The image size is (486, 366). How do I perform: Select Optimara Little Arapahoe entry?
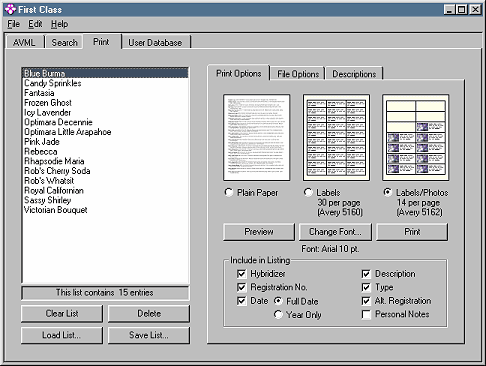pos(105,132)
